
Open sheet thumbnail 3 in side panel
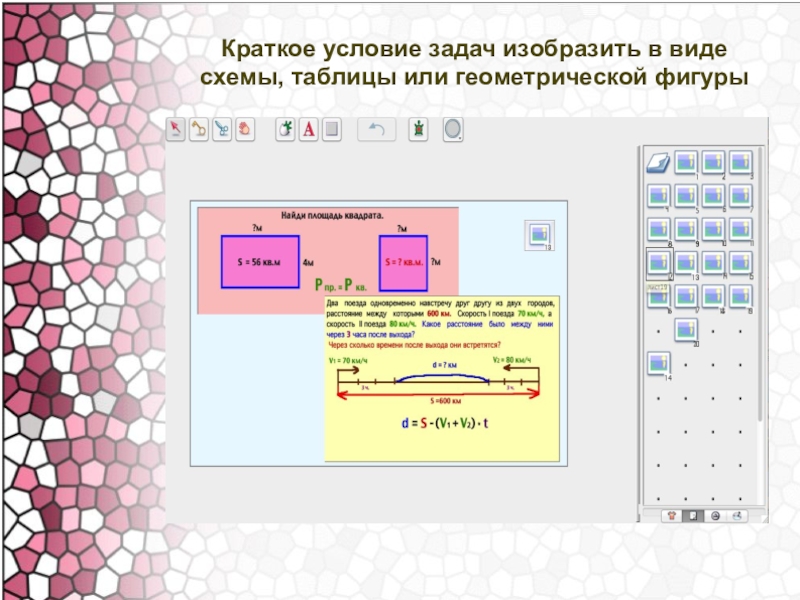tap(740, 163)
